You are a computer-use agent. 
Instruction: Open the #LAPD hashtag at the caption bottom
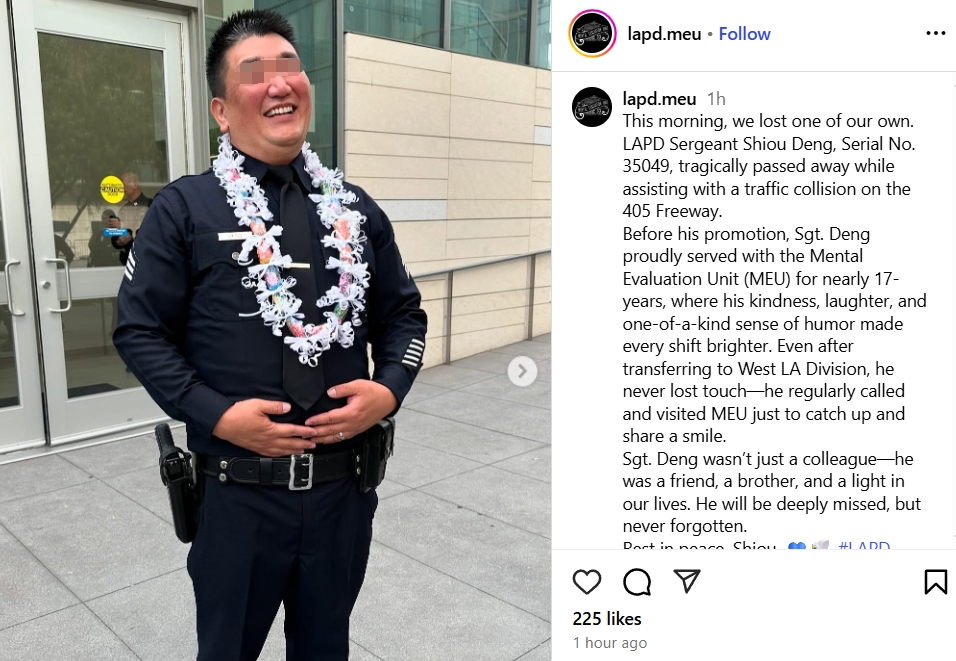click(x=864, y=544)
